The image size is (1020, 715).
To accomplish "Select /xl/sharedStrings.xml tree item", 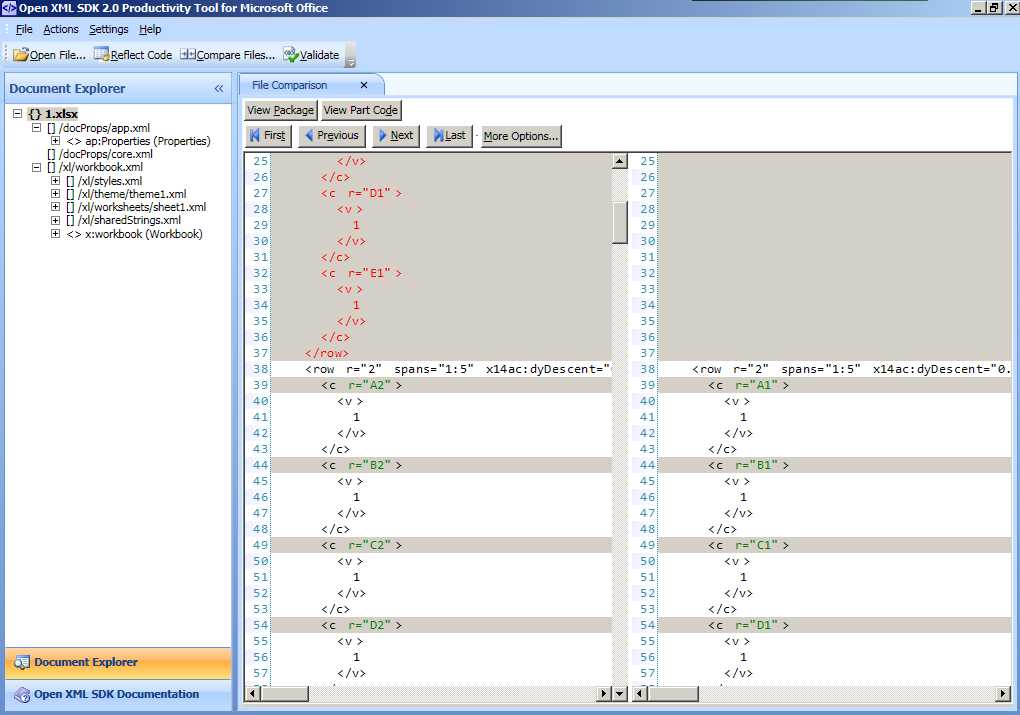I will click(124, 221).
